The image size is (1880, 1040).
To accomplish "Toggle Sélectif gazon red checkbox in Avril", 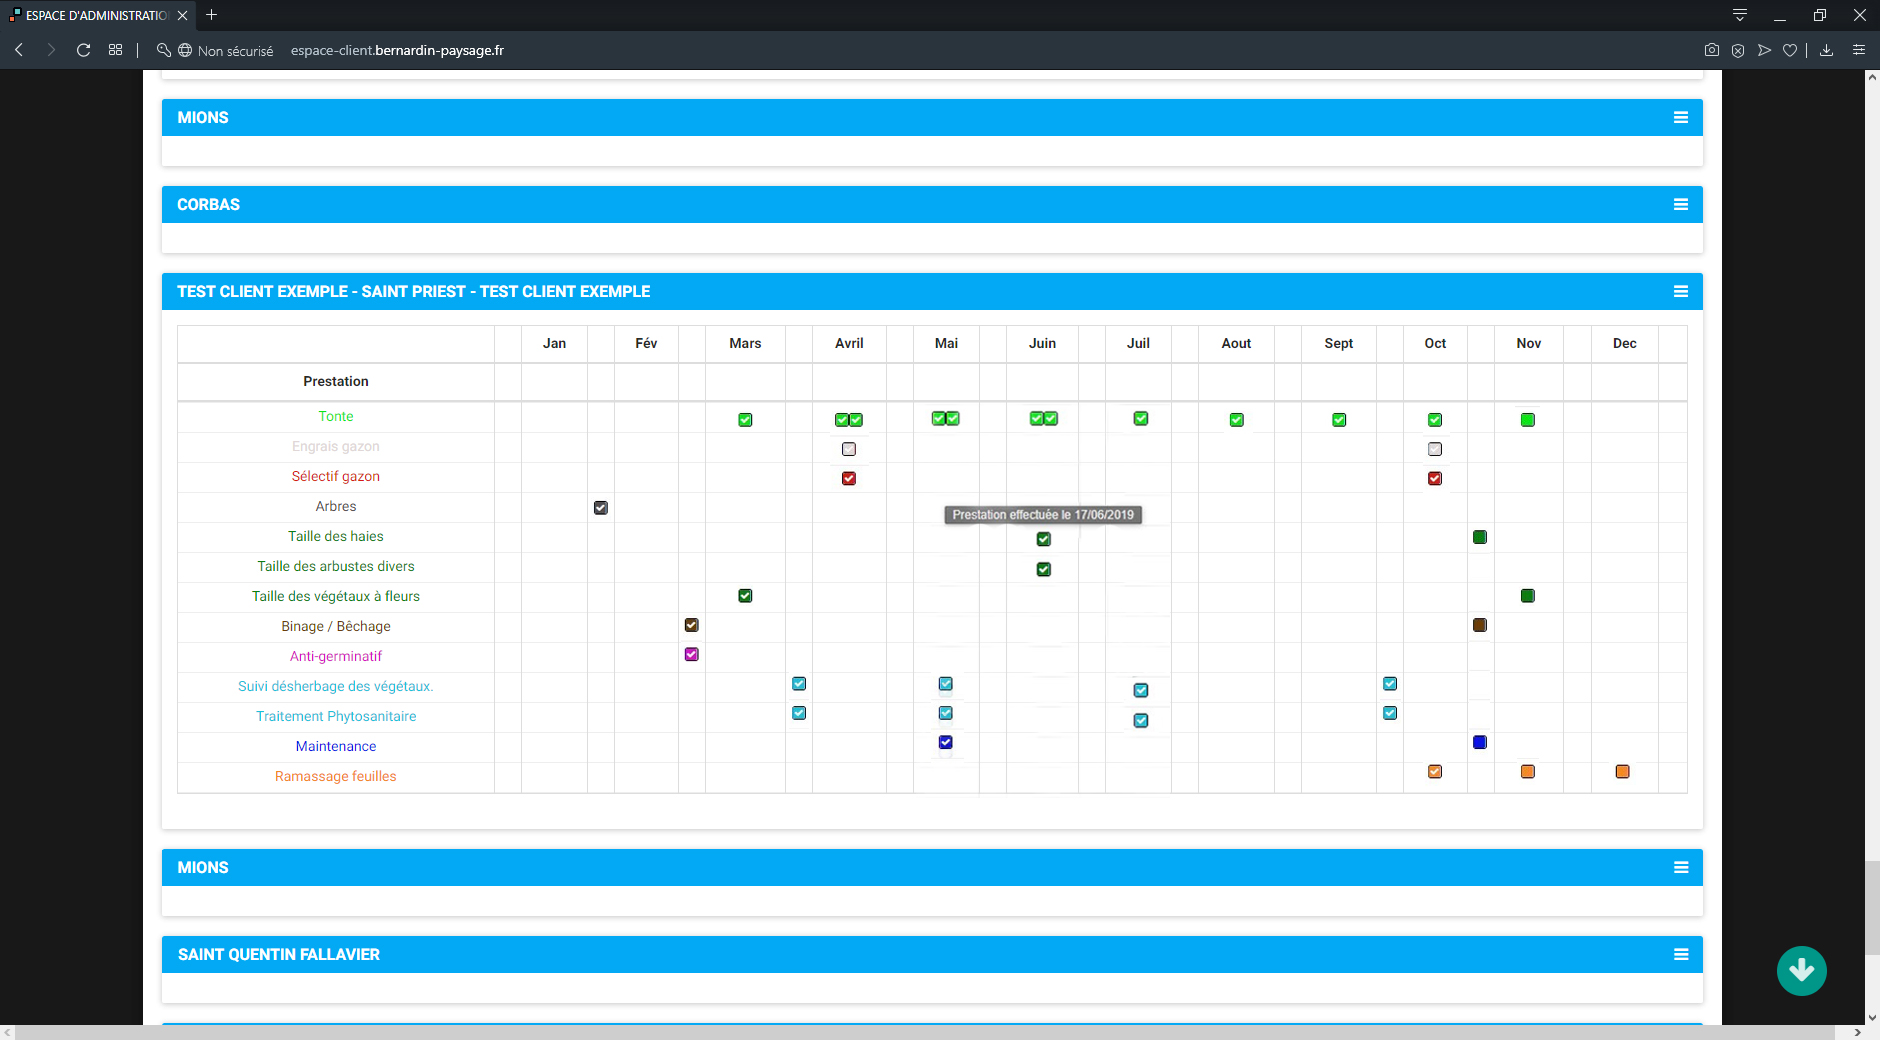I will (849, 478).
